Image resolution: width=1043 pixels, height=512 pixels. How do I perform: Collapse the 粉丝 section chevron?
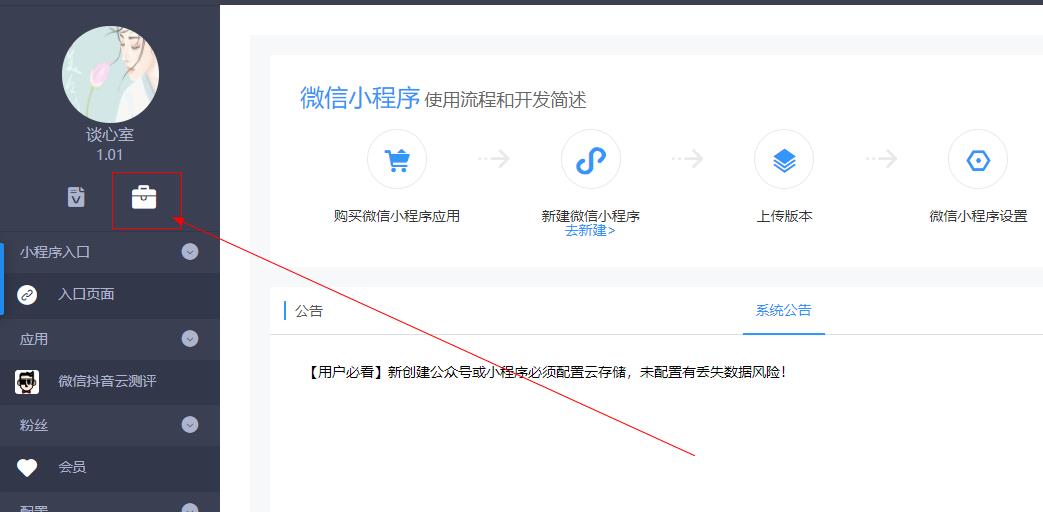click(190, 424)
